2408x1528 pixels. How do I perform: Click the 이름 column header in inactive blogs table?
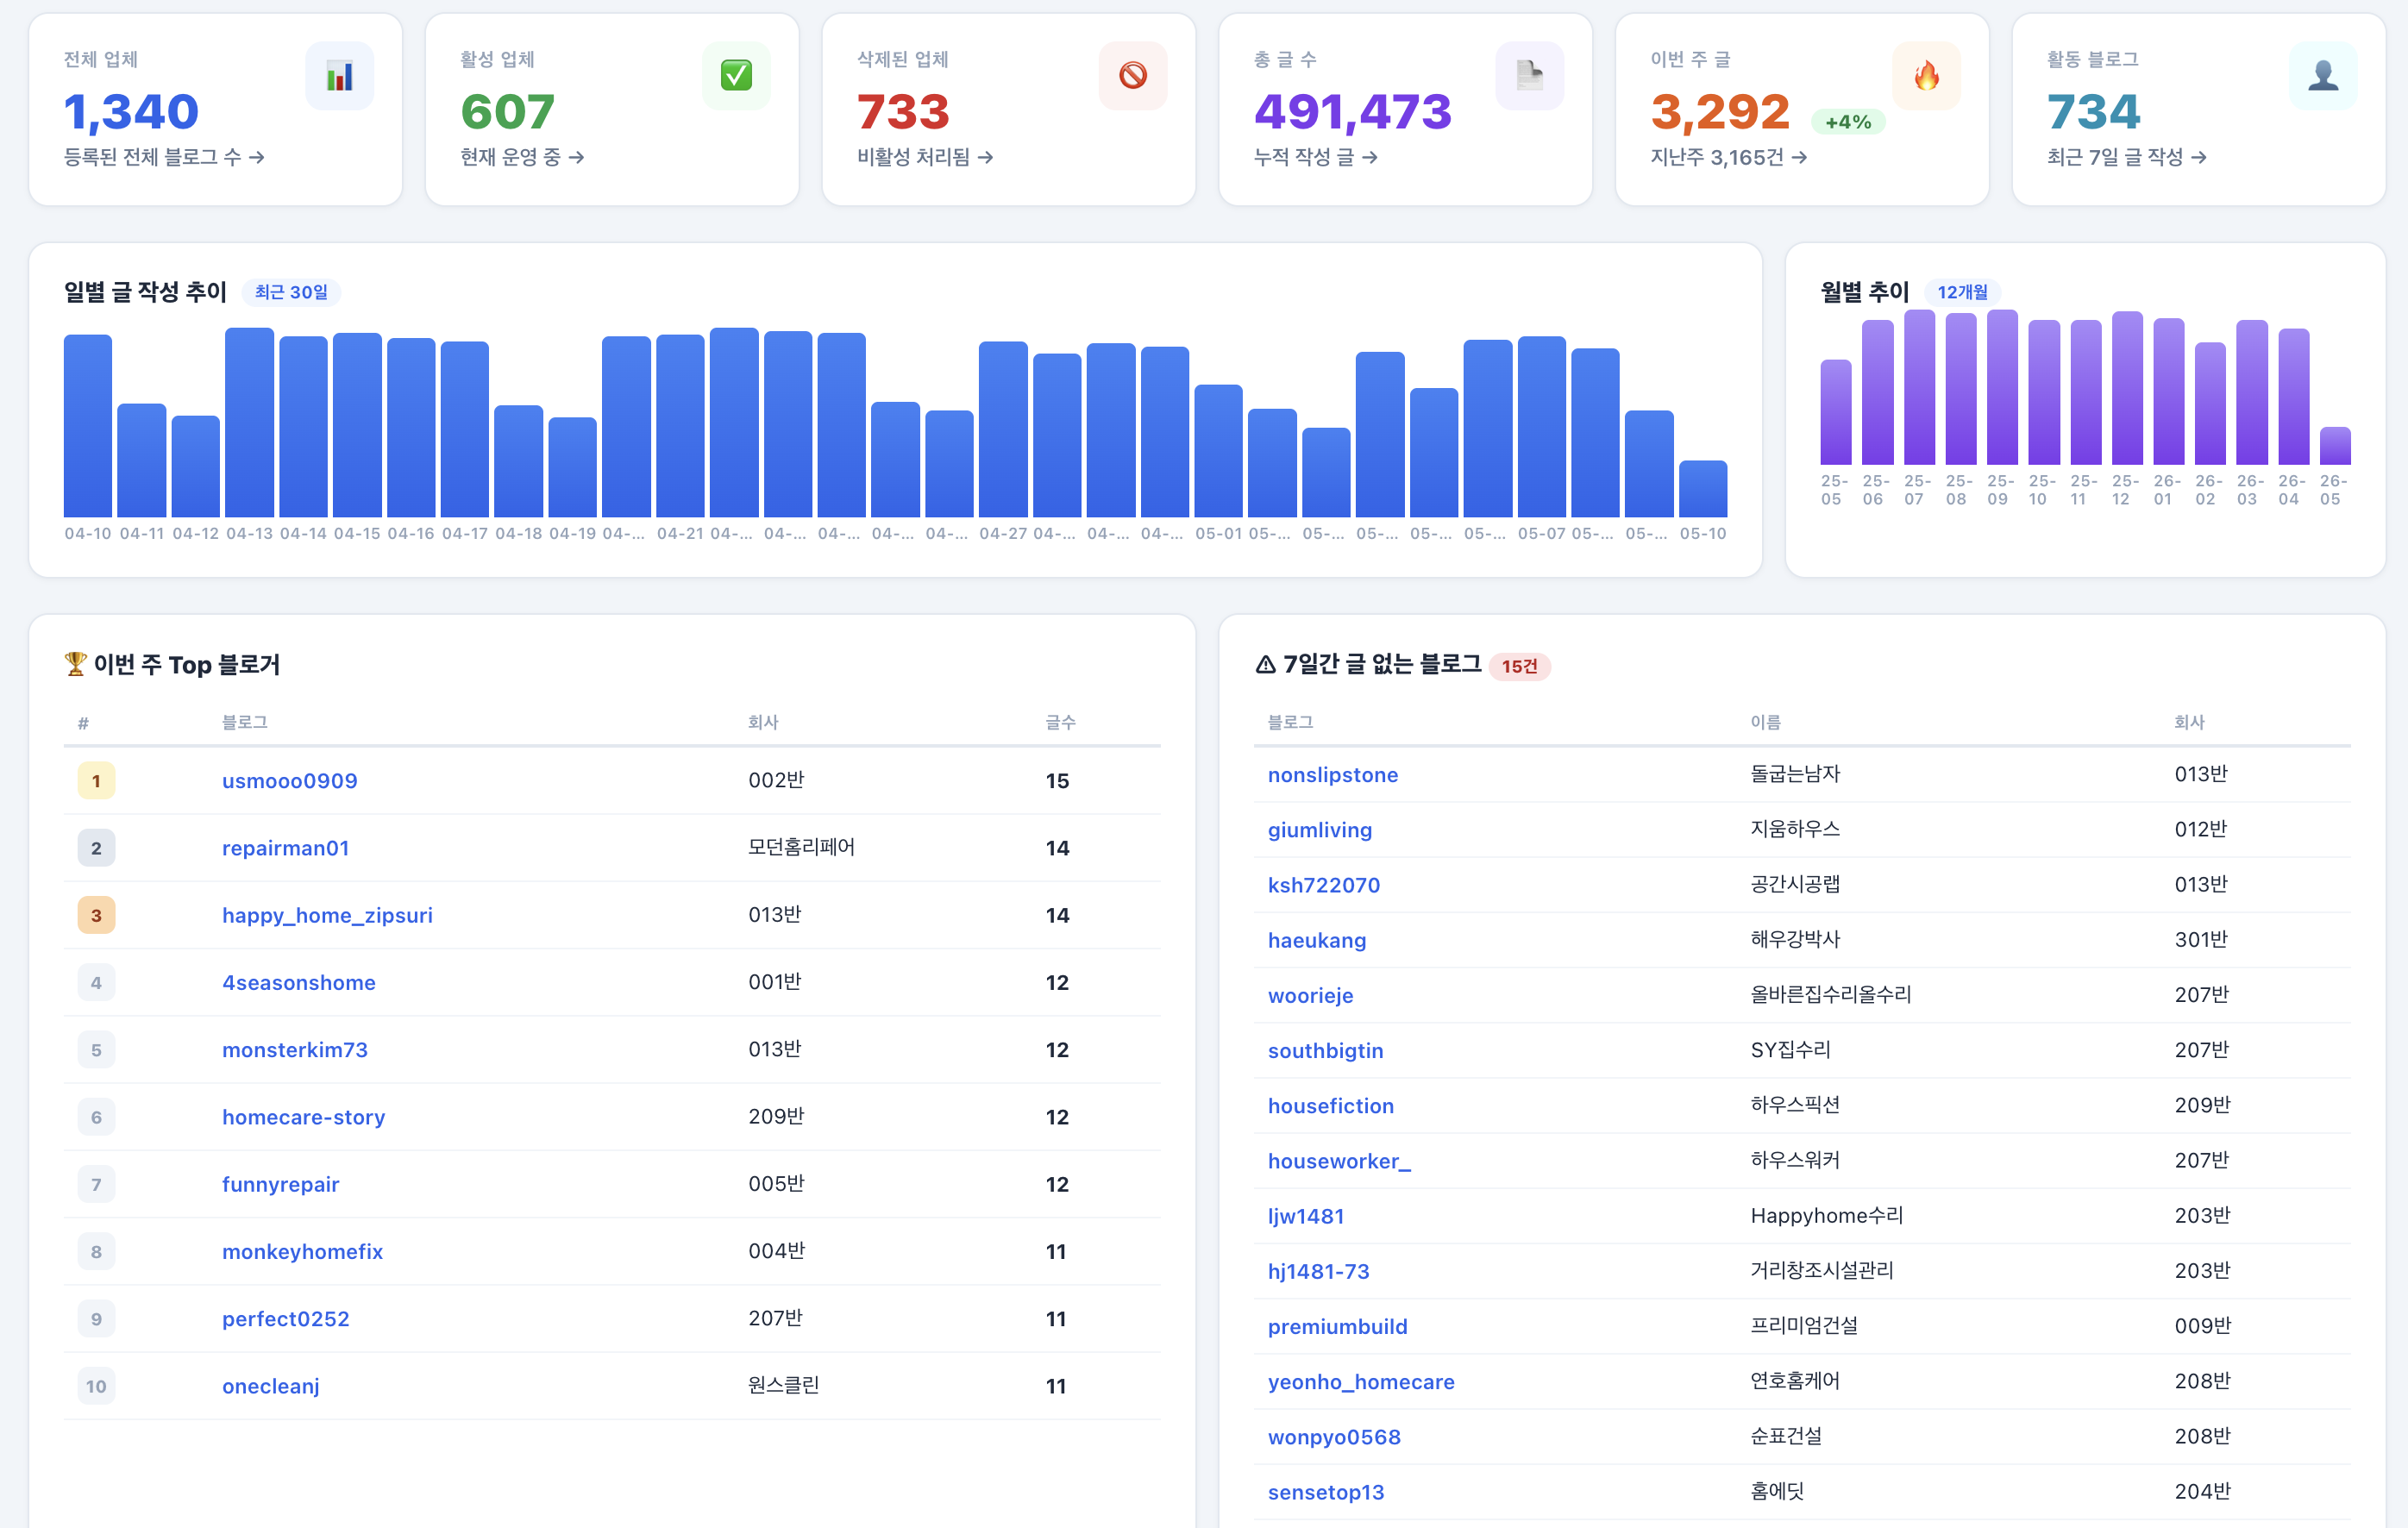pos(1765,722)
